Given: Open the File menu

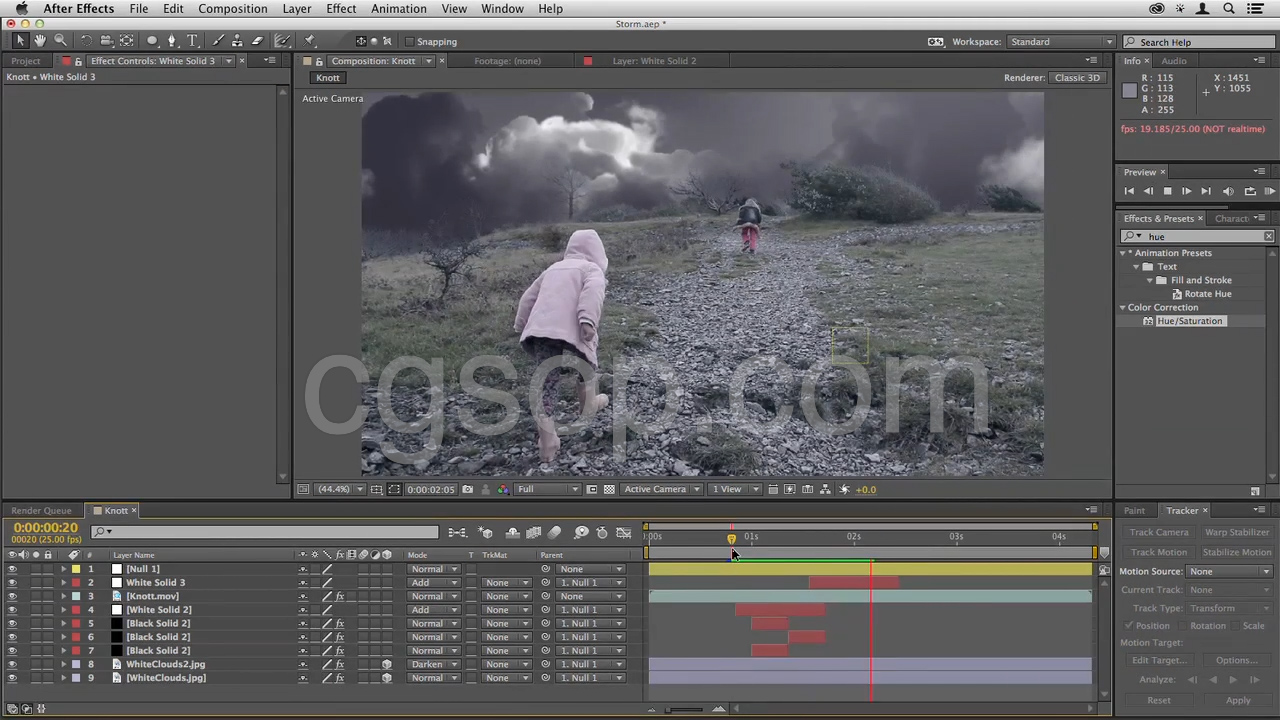Looking at the screenshot, I should pyautogui.click(x=138, y=9).
